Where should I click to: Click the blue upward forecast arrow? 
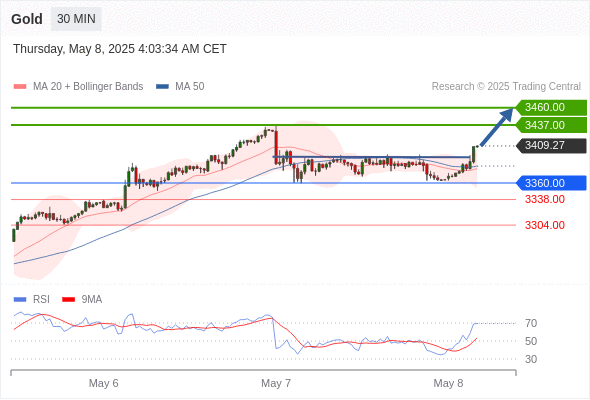pos(497,127)
